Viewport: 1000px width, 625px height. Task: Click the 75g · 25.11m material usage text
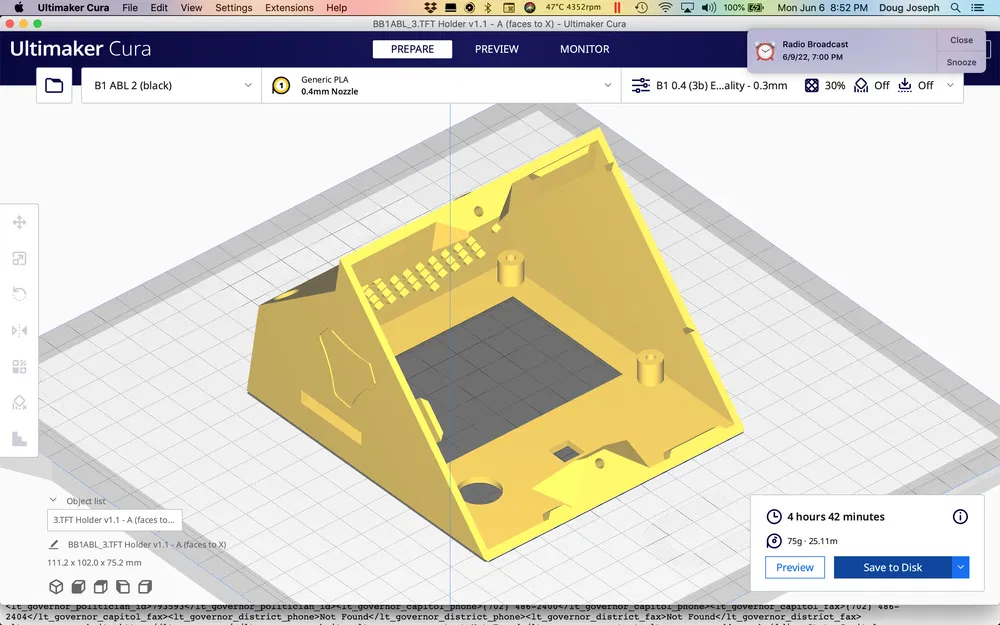click(x=812, y=541)
